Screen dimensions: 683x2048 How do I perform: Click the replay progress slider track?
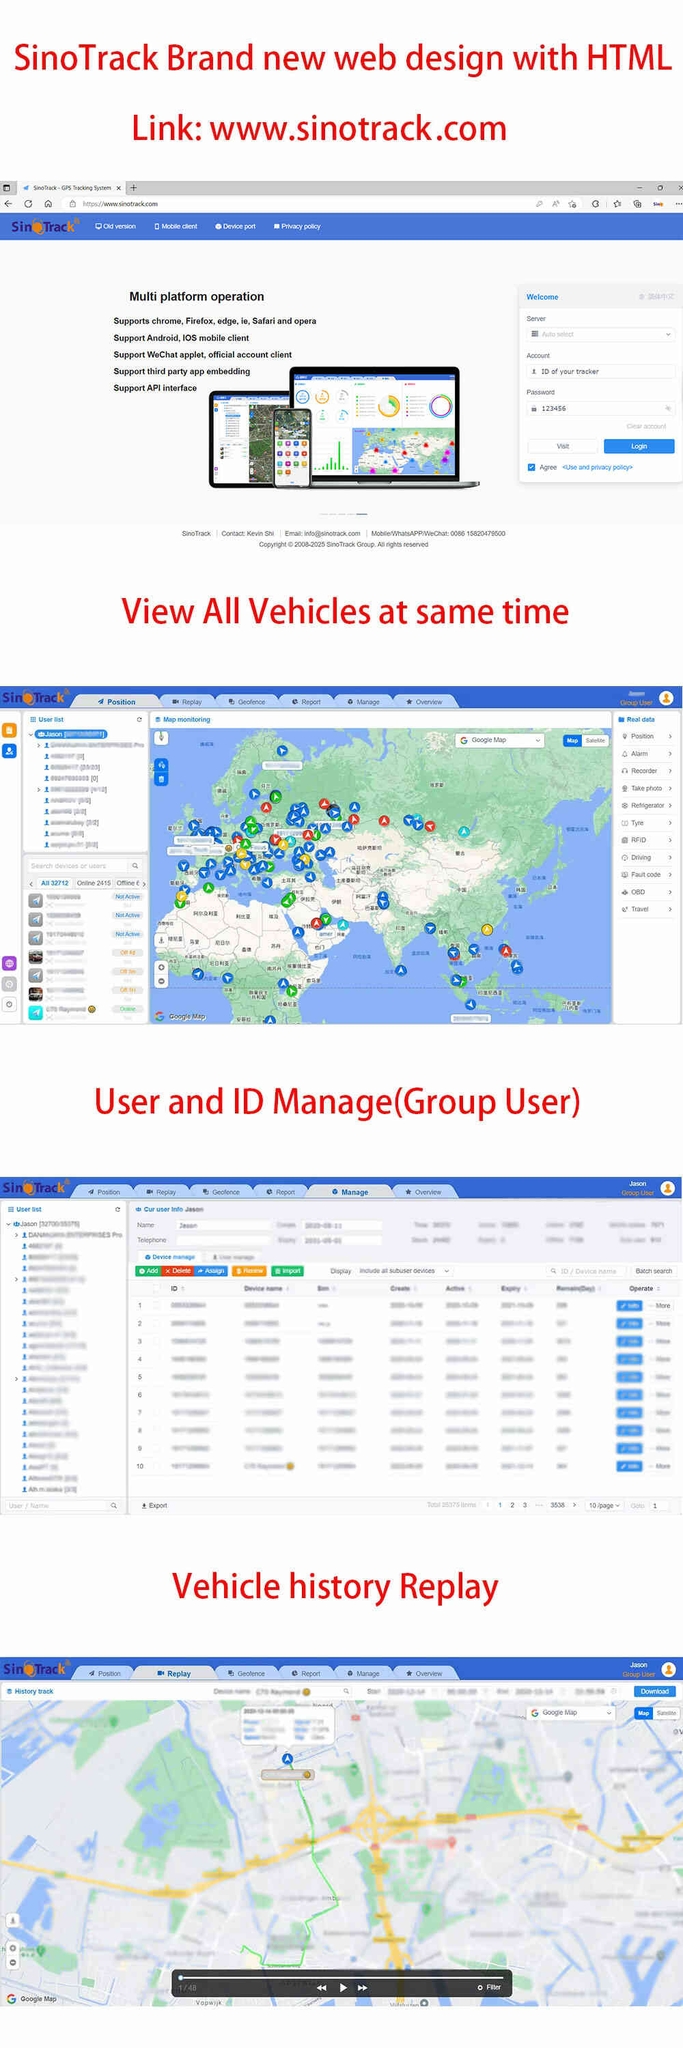tap(340, 1976)
